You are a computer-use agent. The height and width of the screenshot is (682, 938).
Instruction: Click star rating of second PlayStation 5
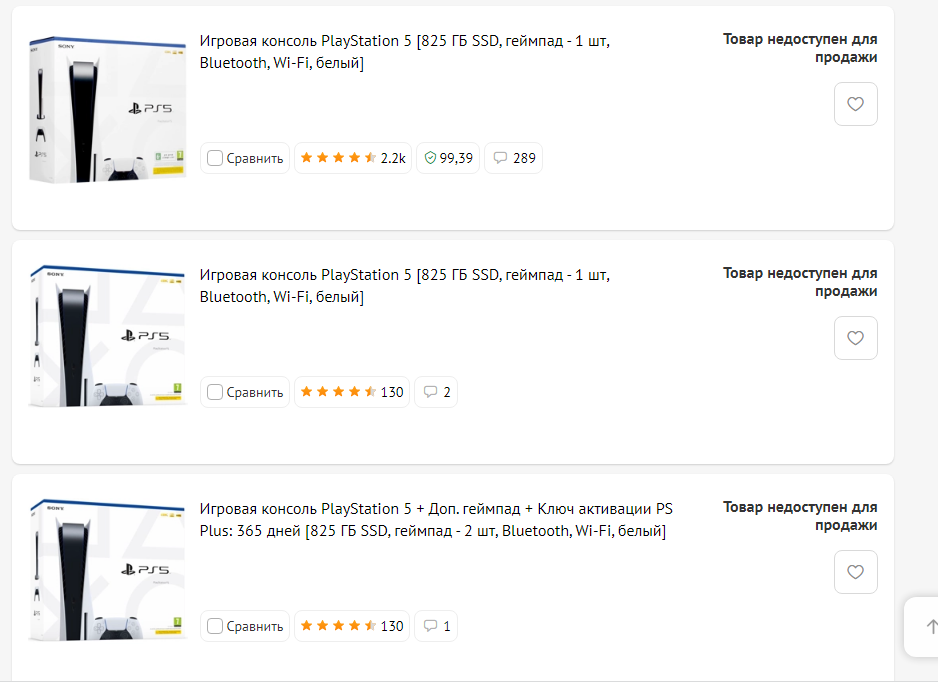point(352,392)
